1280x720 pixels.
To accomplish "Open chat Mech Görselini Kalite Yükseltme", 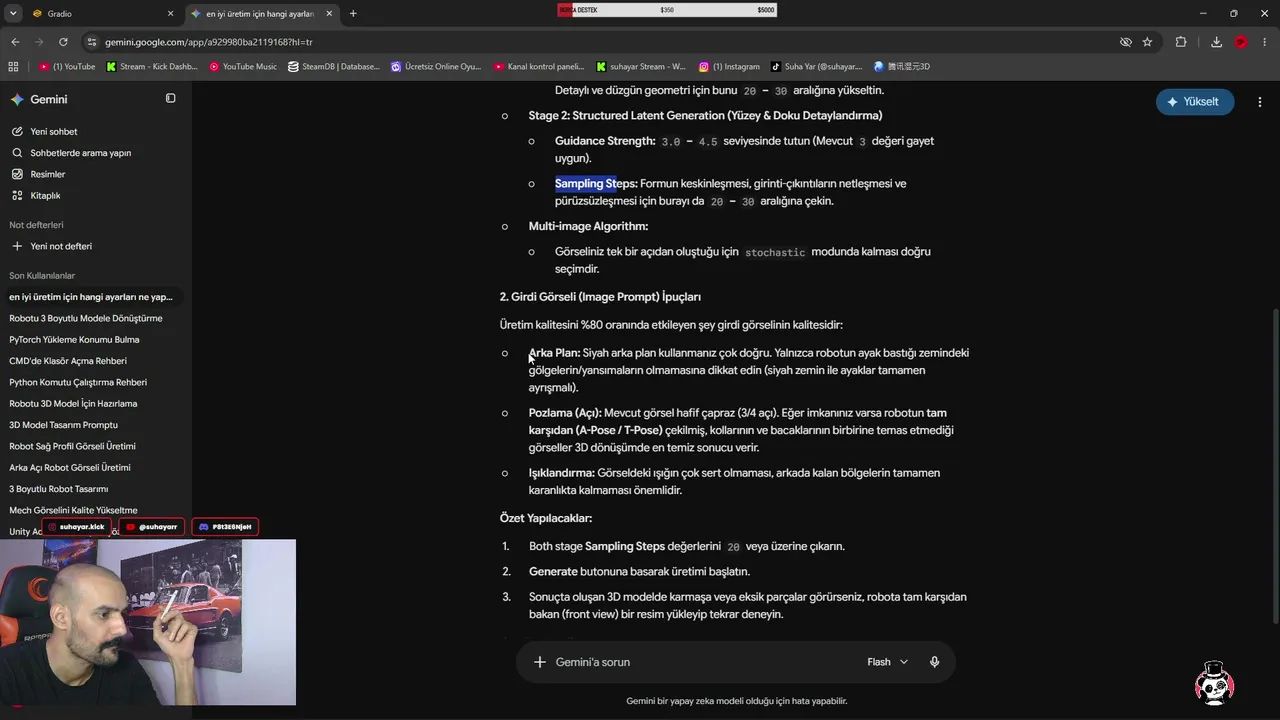I will pyautogui.click(x=73, y=510).
